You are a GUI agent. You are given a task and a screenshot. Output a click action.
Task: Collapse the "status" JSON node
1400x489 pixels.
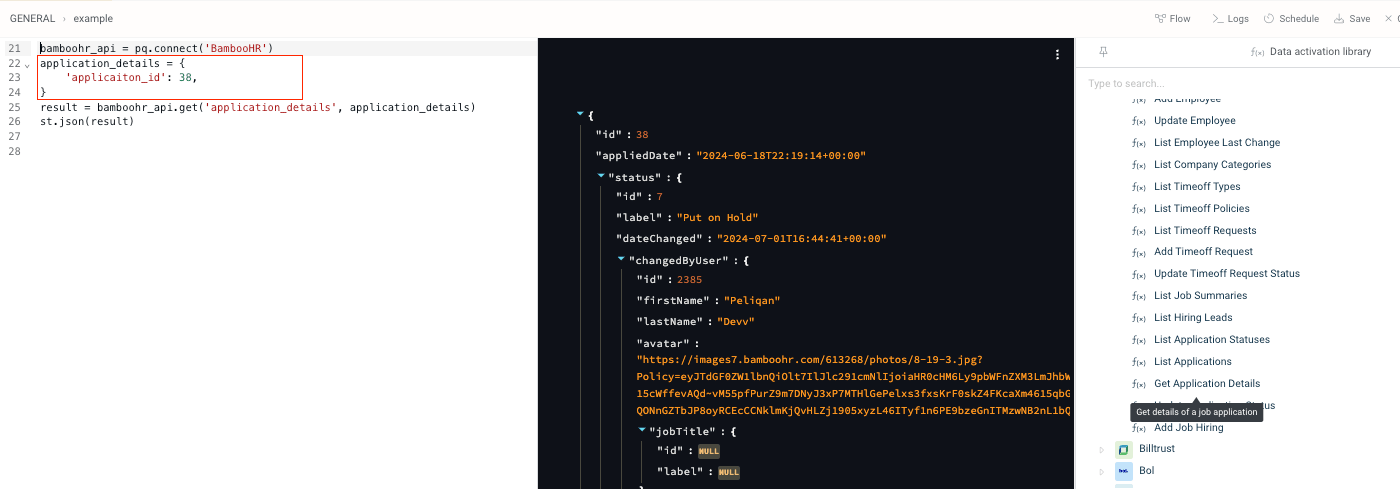601,175
